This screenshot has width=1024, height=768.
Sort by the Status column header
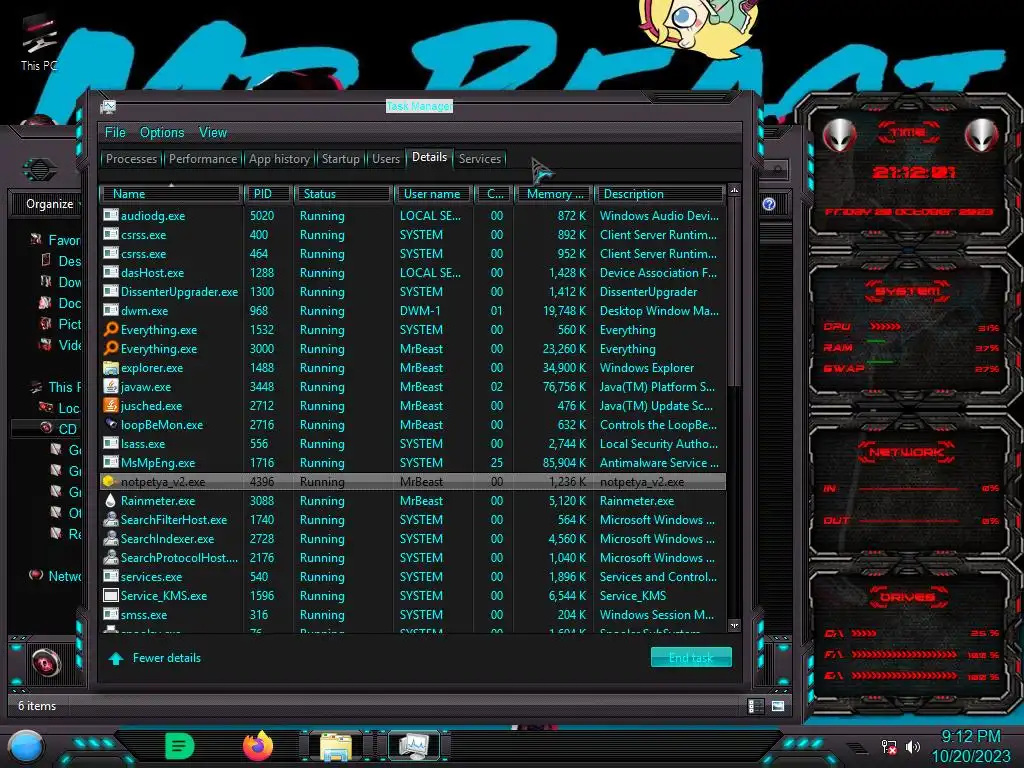click(x=344, y=194)
